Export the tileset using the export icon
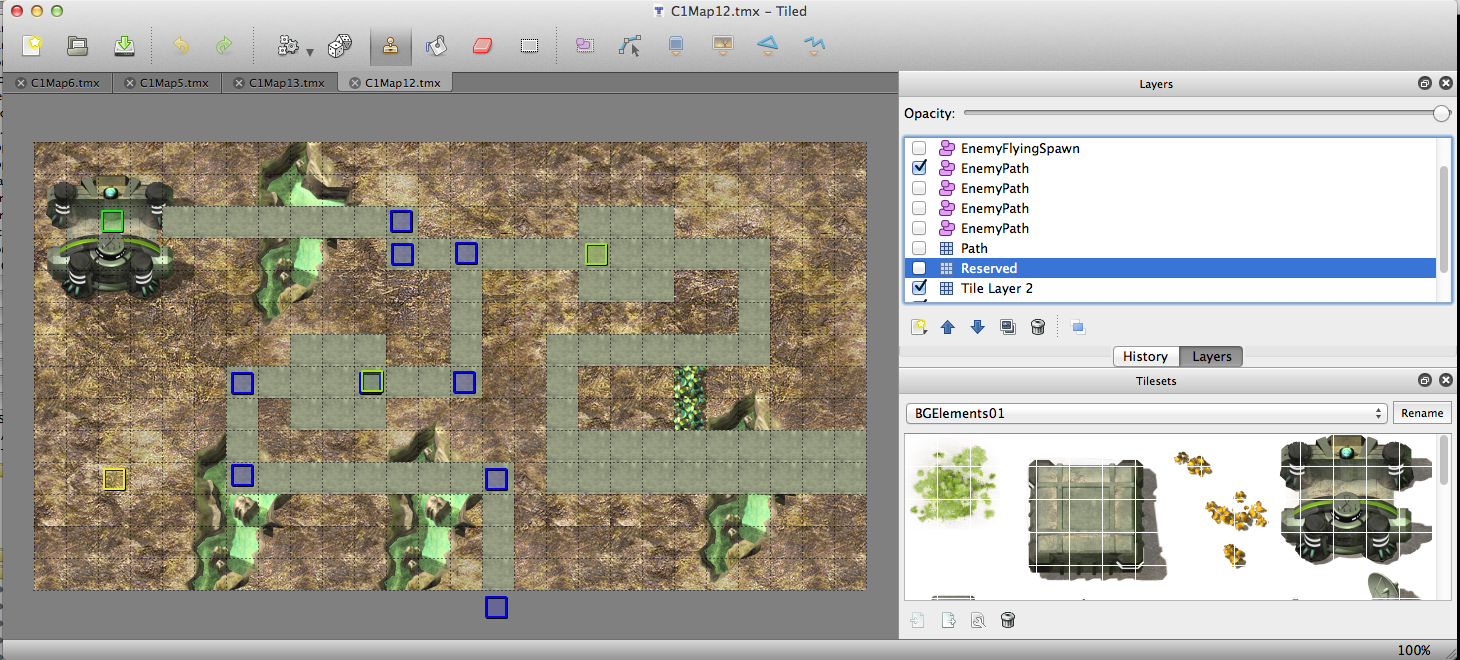1460x660 pixels. coord(948,621)
